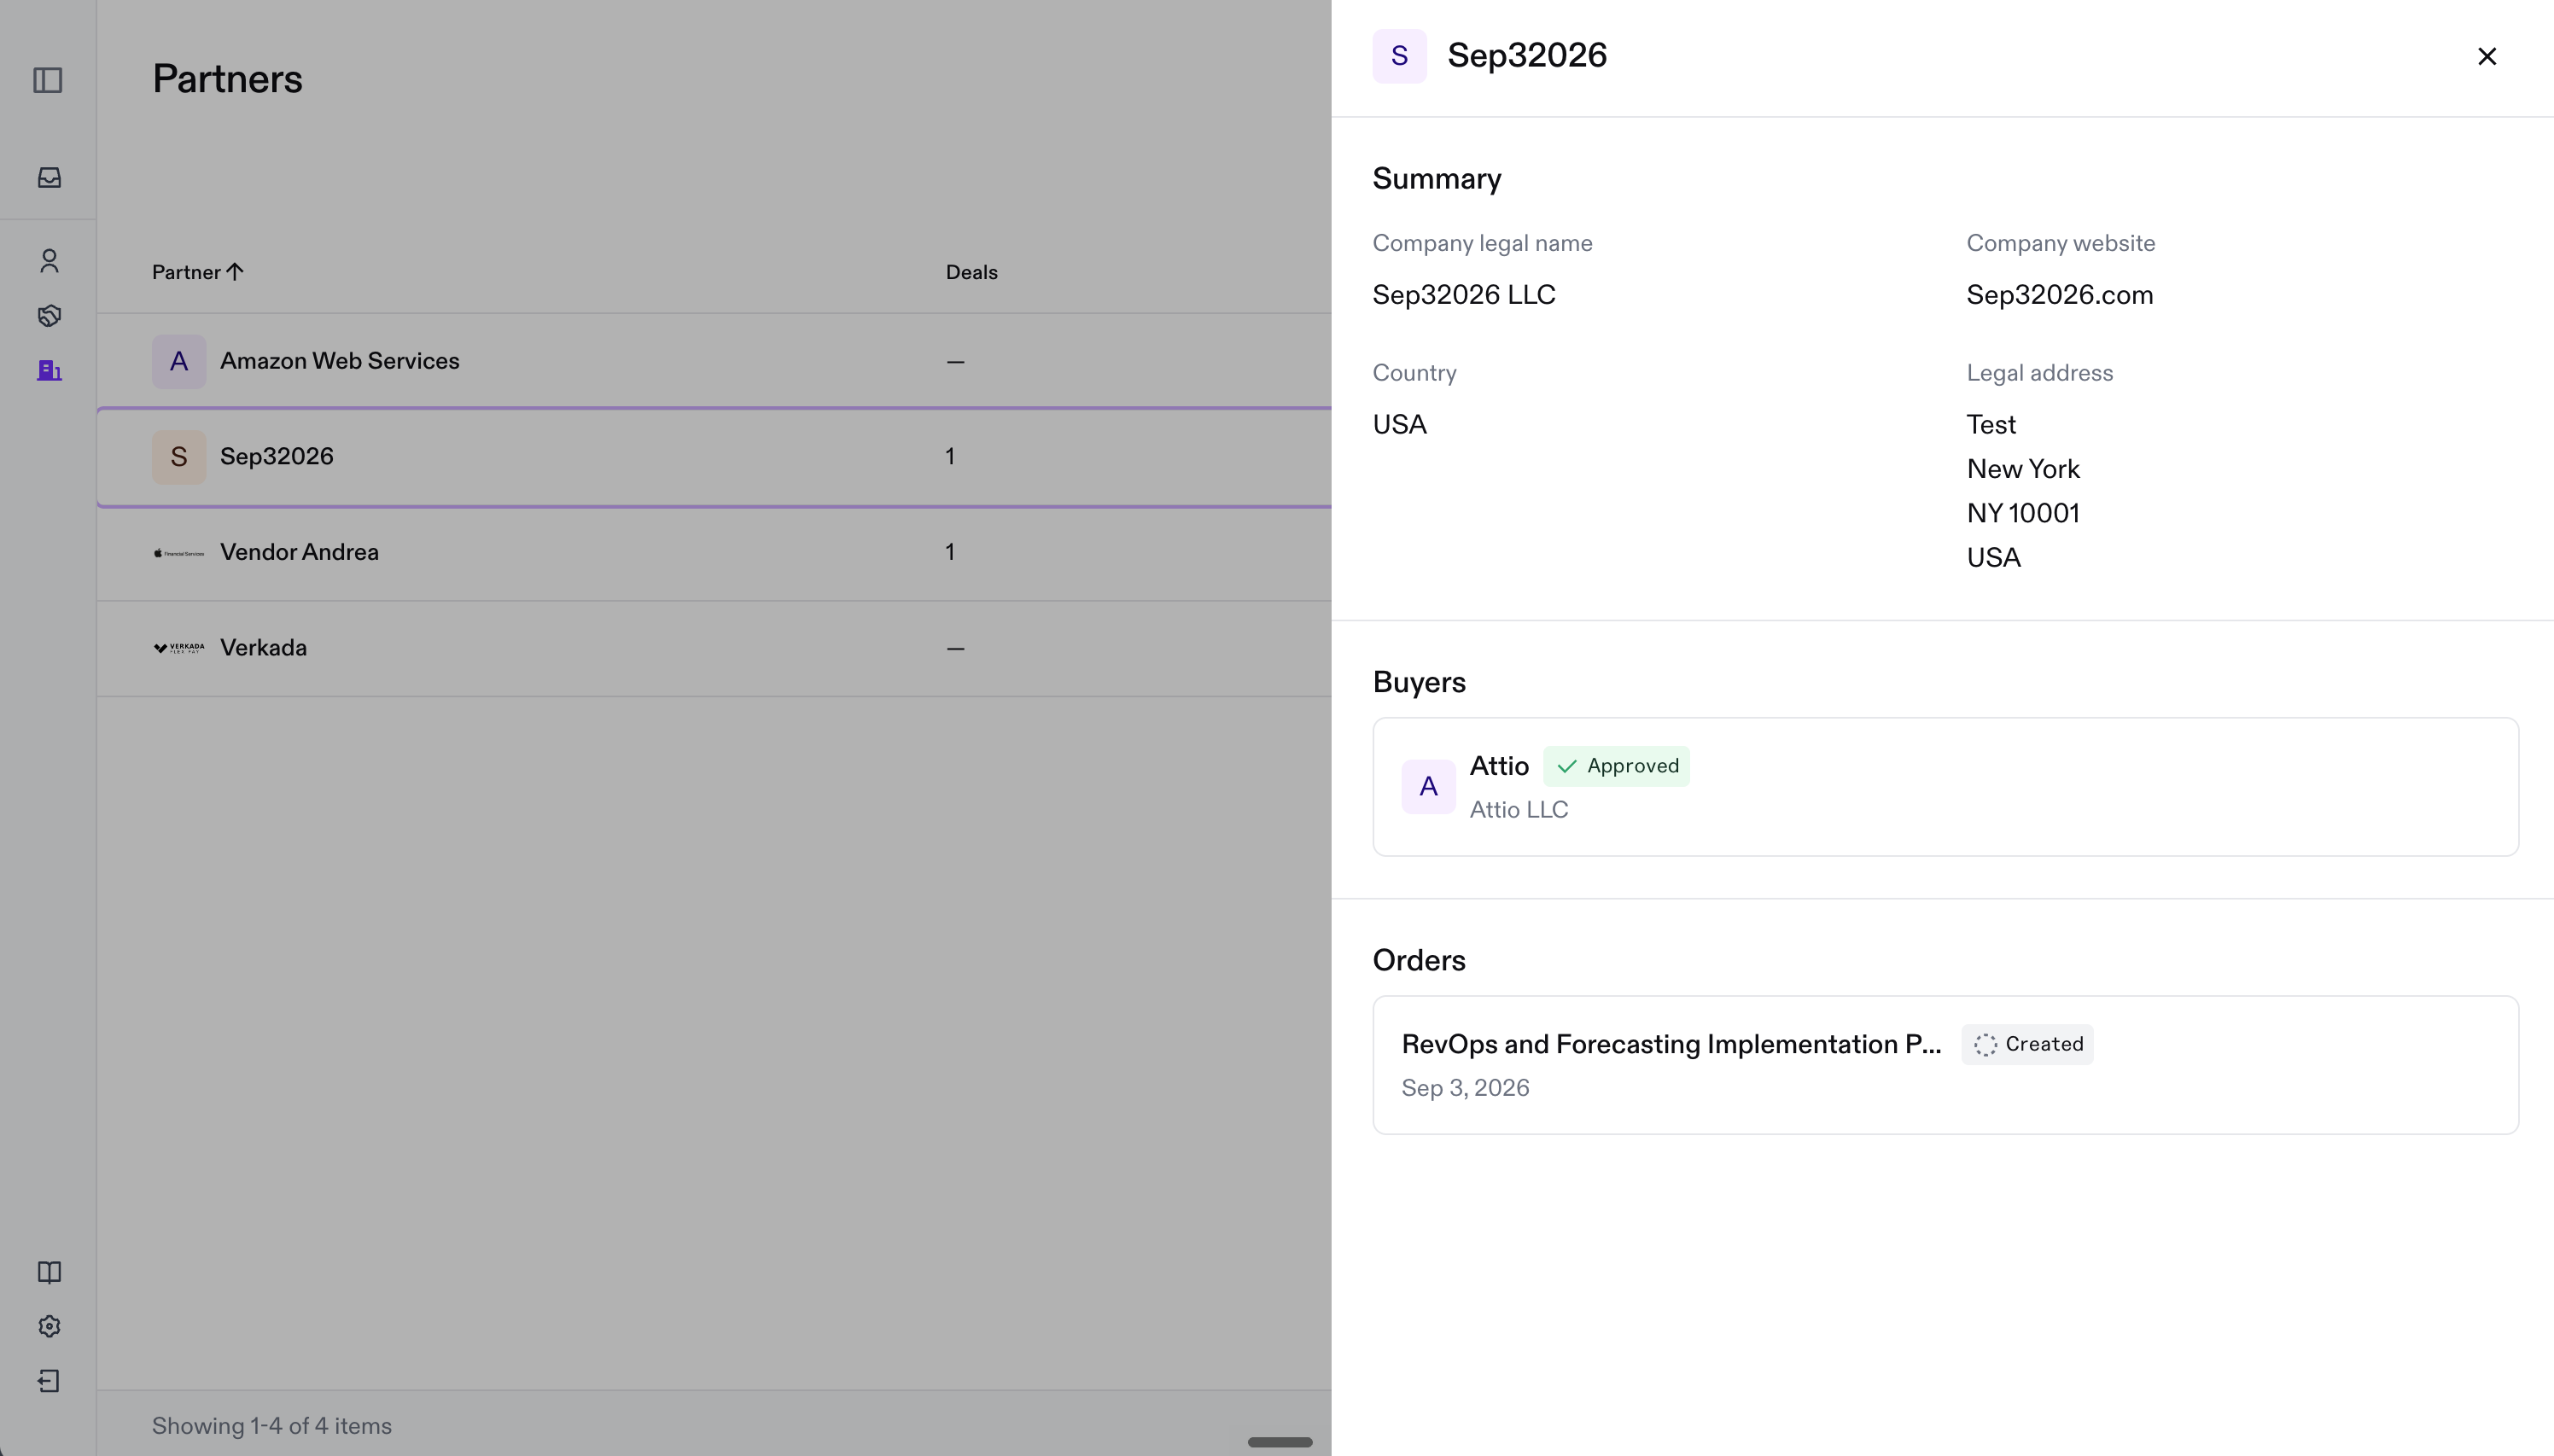Image resolution: width=2554 pixels, height=1456 pixels.
Task: Open the handshake deals icon in sidebar
Action: [x=49, y=316]
